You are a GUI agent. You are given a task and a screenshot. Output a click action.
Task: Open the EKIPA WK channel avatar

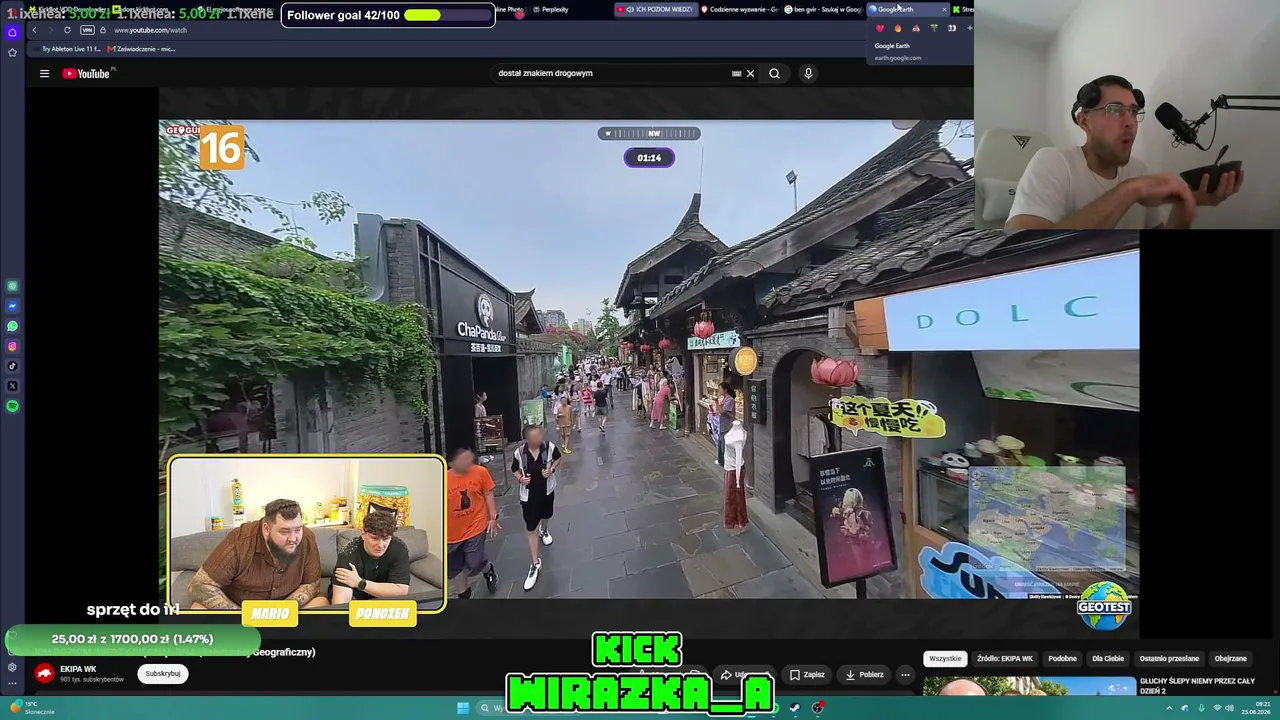point(44,673)
